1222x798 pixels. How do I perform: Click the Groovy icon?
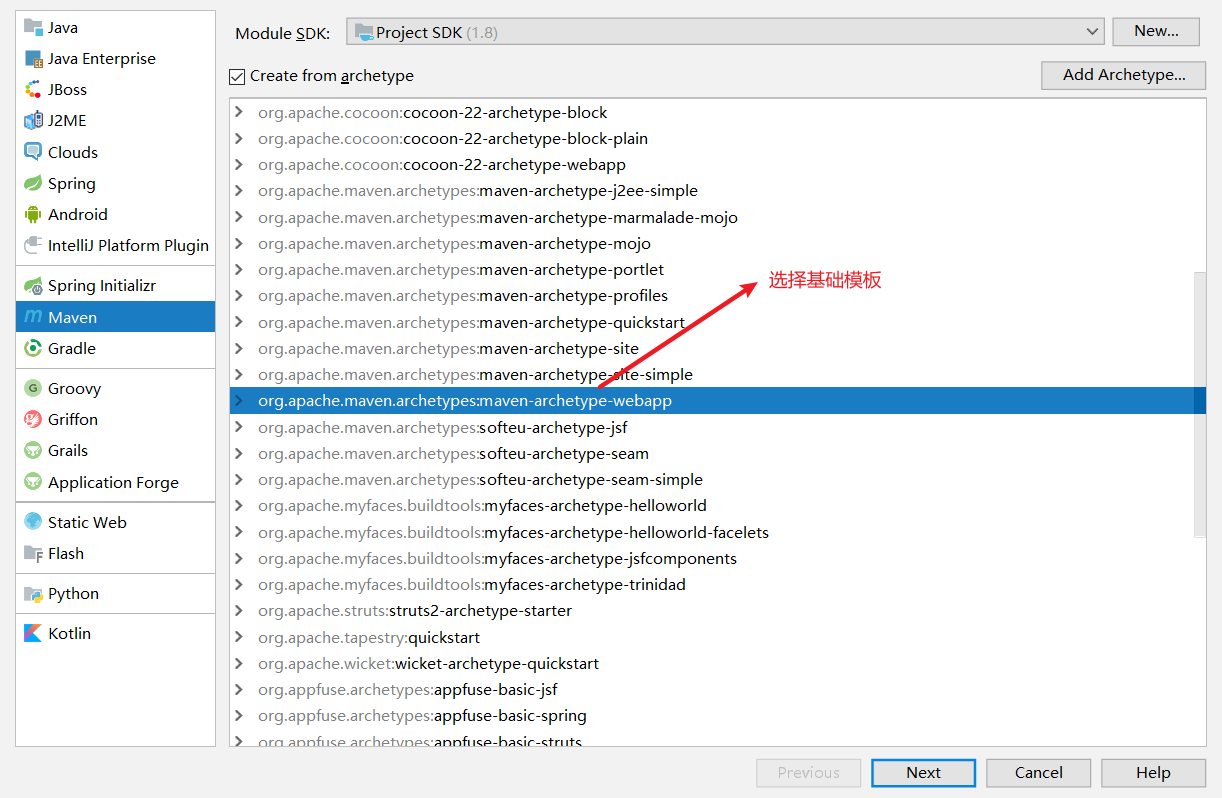pyautogui.click(x=33, y=388)
